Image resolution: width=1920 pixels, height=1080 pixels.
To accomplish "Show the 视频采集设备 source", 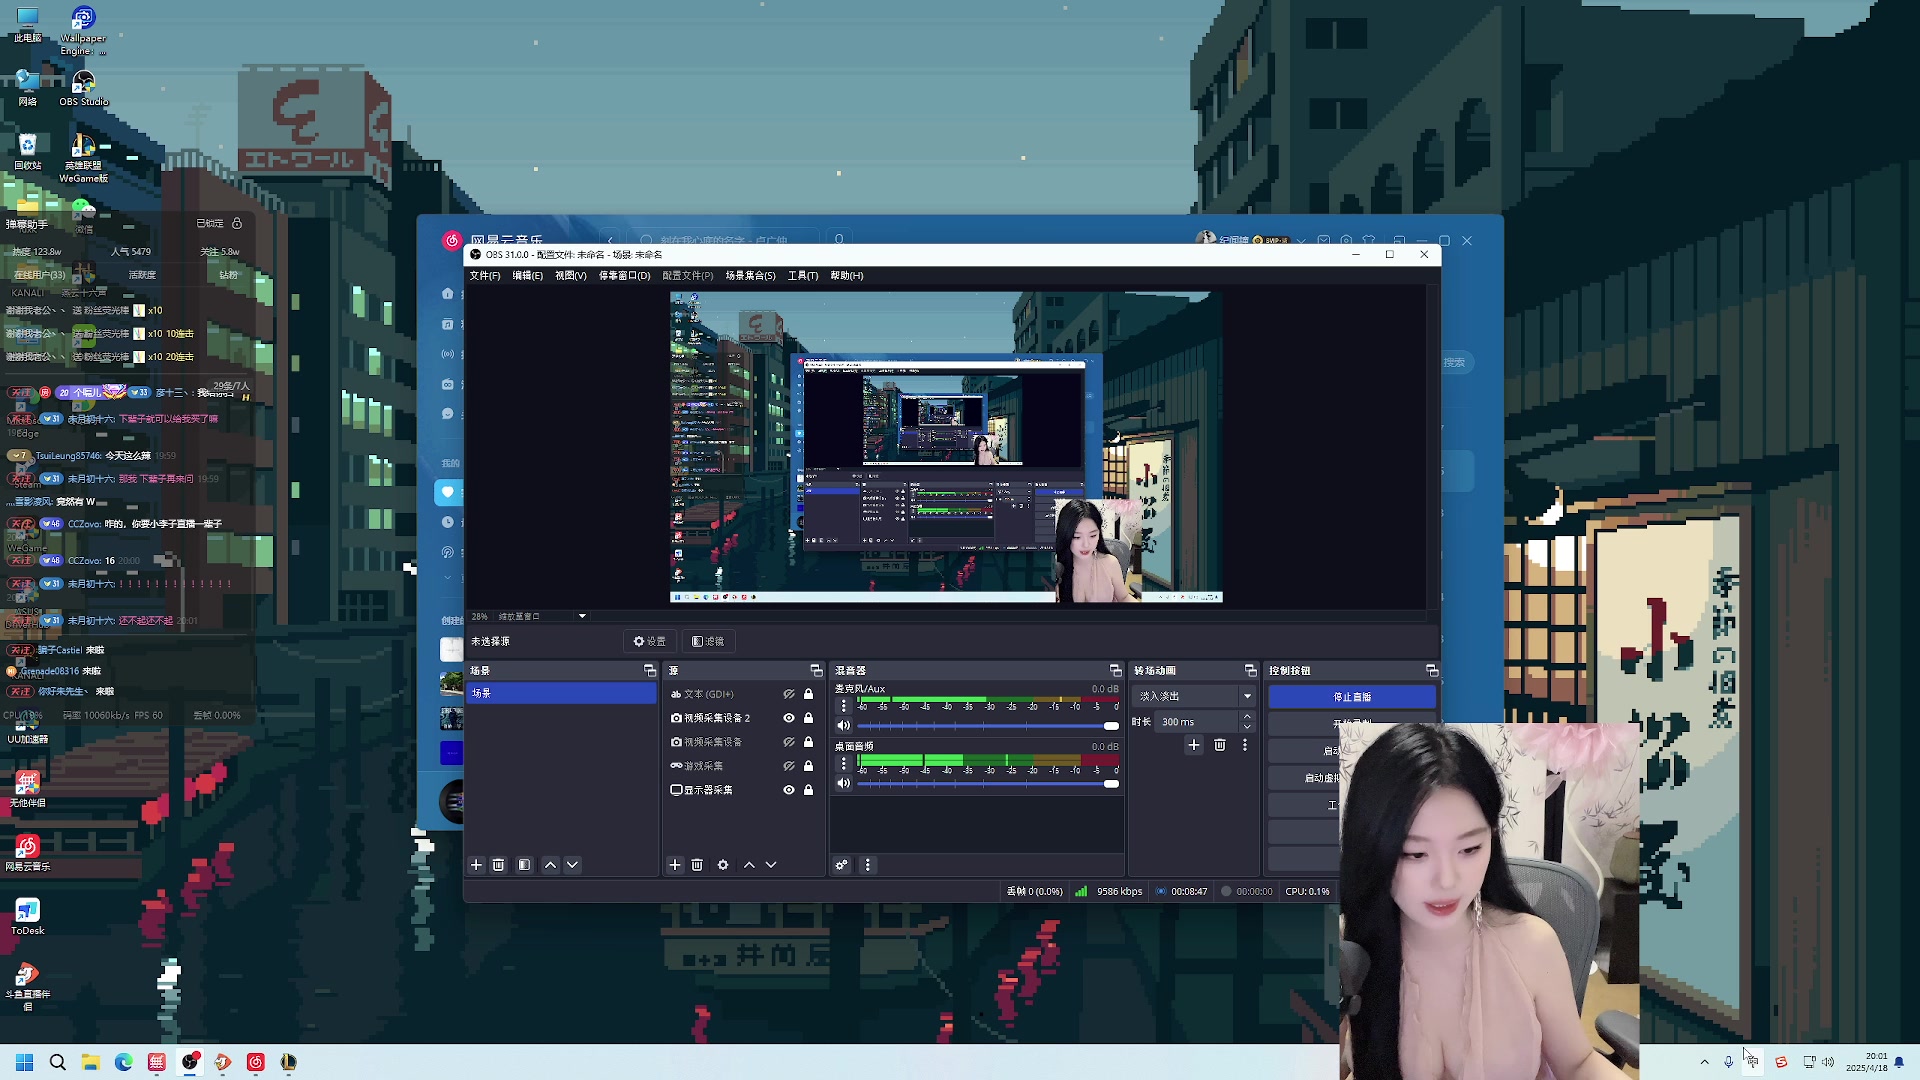I will coord(789,742).
